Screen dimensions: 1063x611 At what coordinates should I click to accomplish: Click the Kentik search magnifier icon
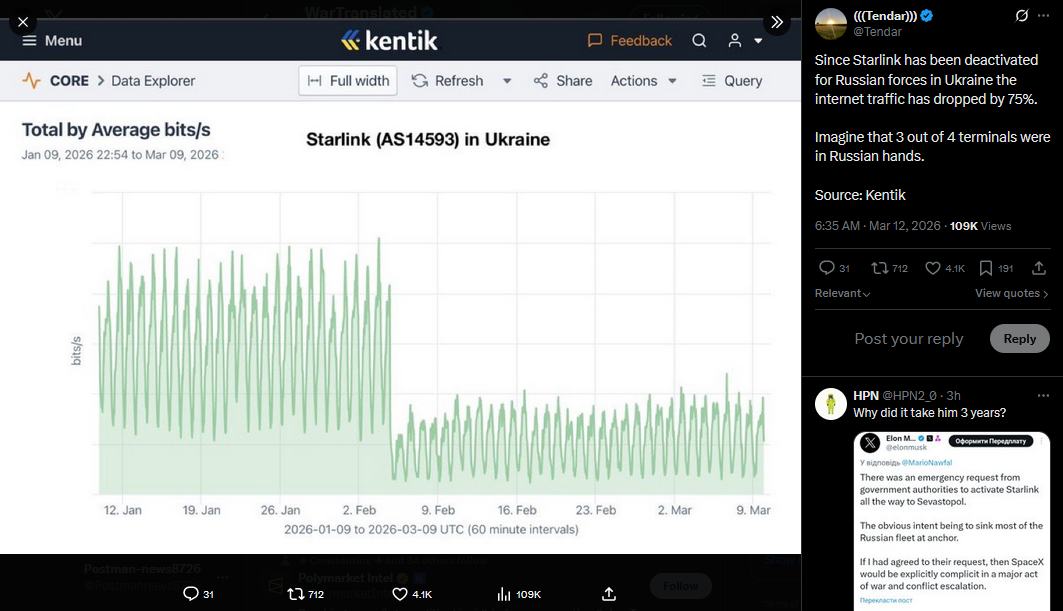(699, 41)
